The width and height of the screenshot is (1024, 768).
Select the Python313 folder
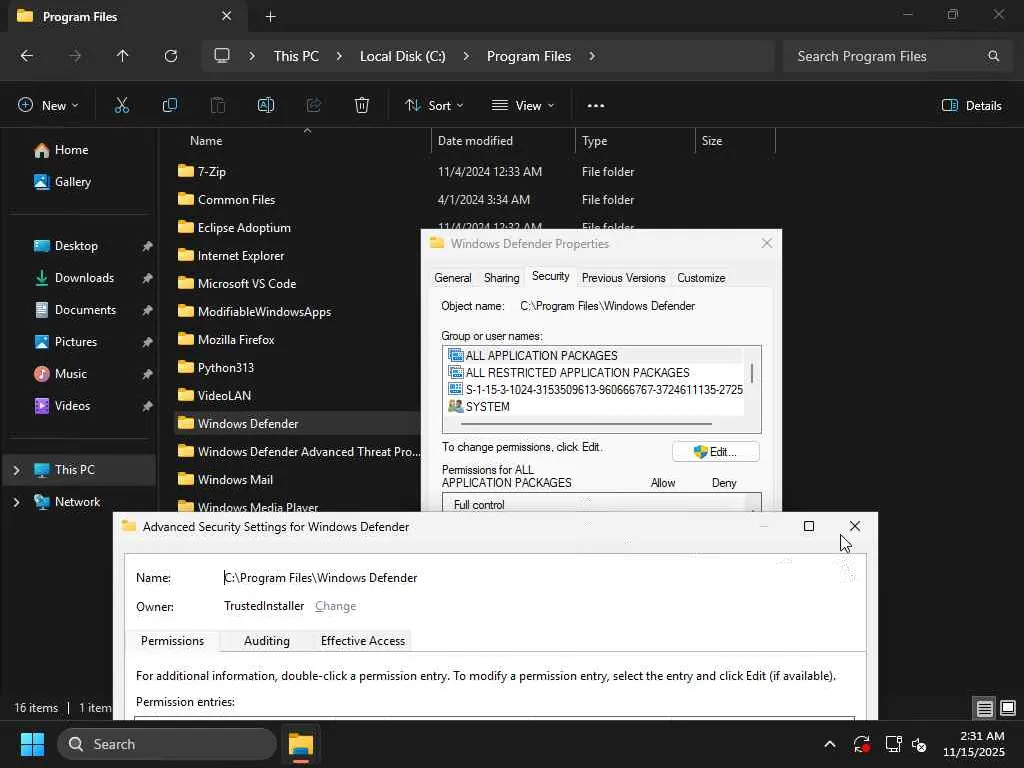(x=225, y=368)
